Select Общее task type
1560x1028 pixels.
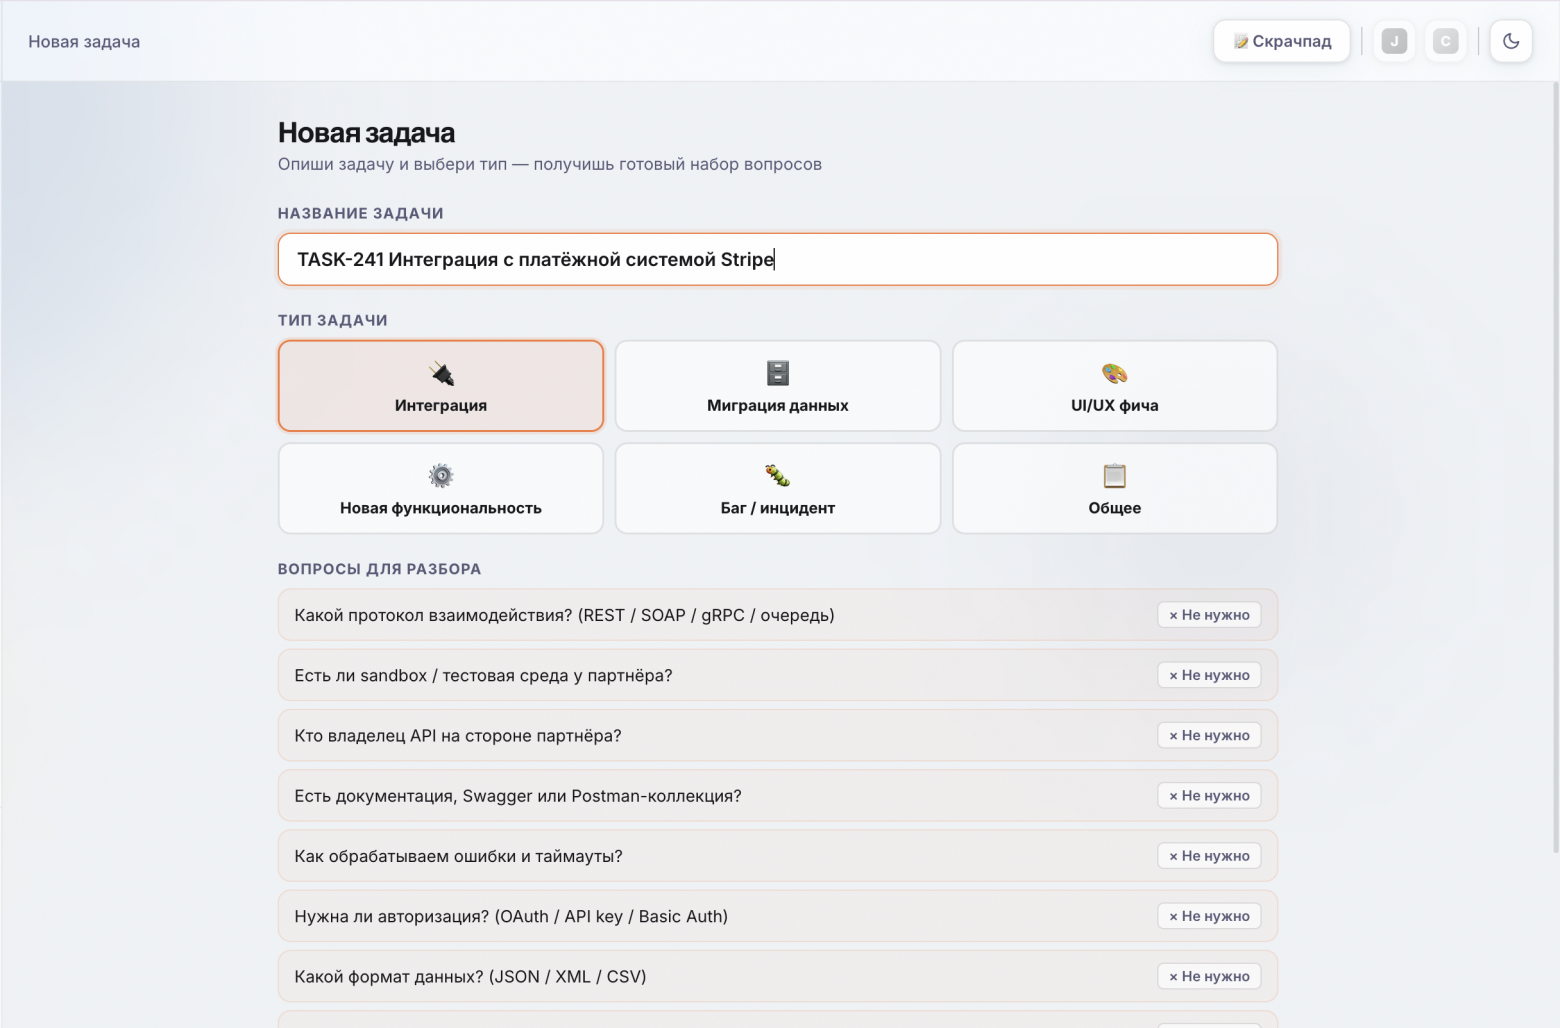(1114, 489)
